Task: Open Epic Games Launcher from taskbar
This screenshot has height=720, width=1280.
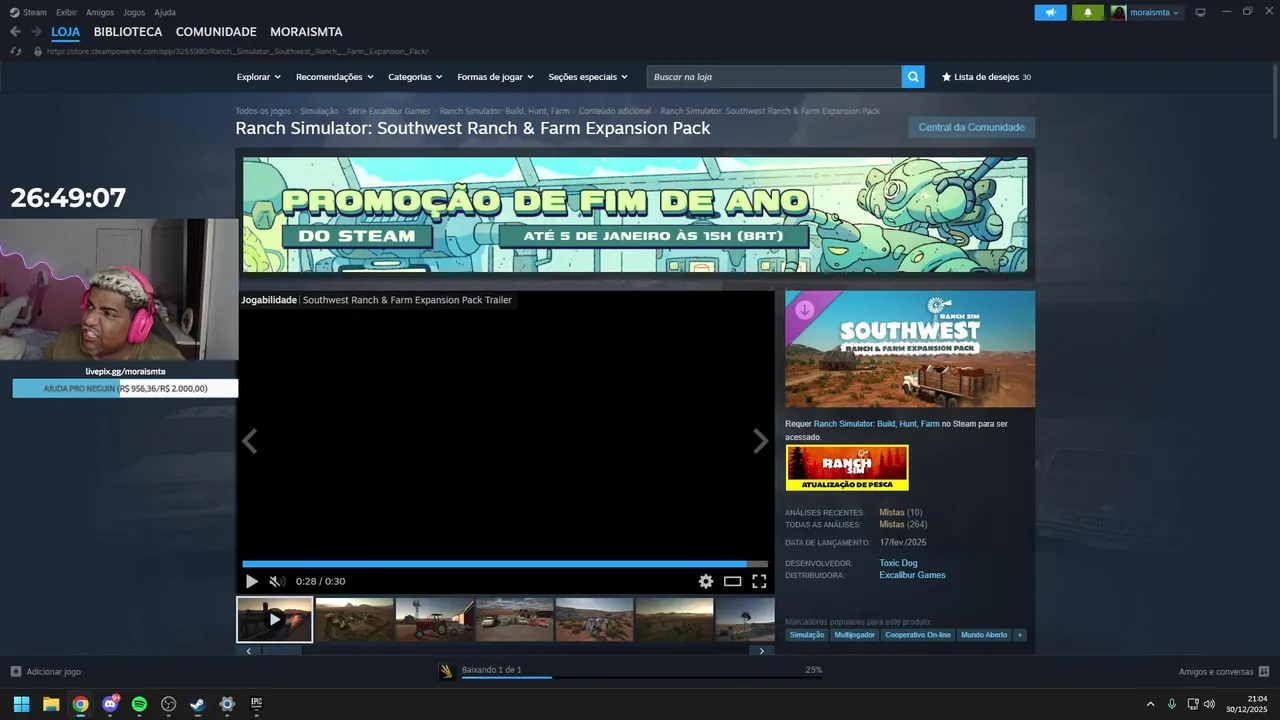Action: point(256,704)
